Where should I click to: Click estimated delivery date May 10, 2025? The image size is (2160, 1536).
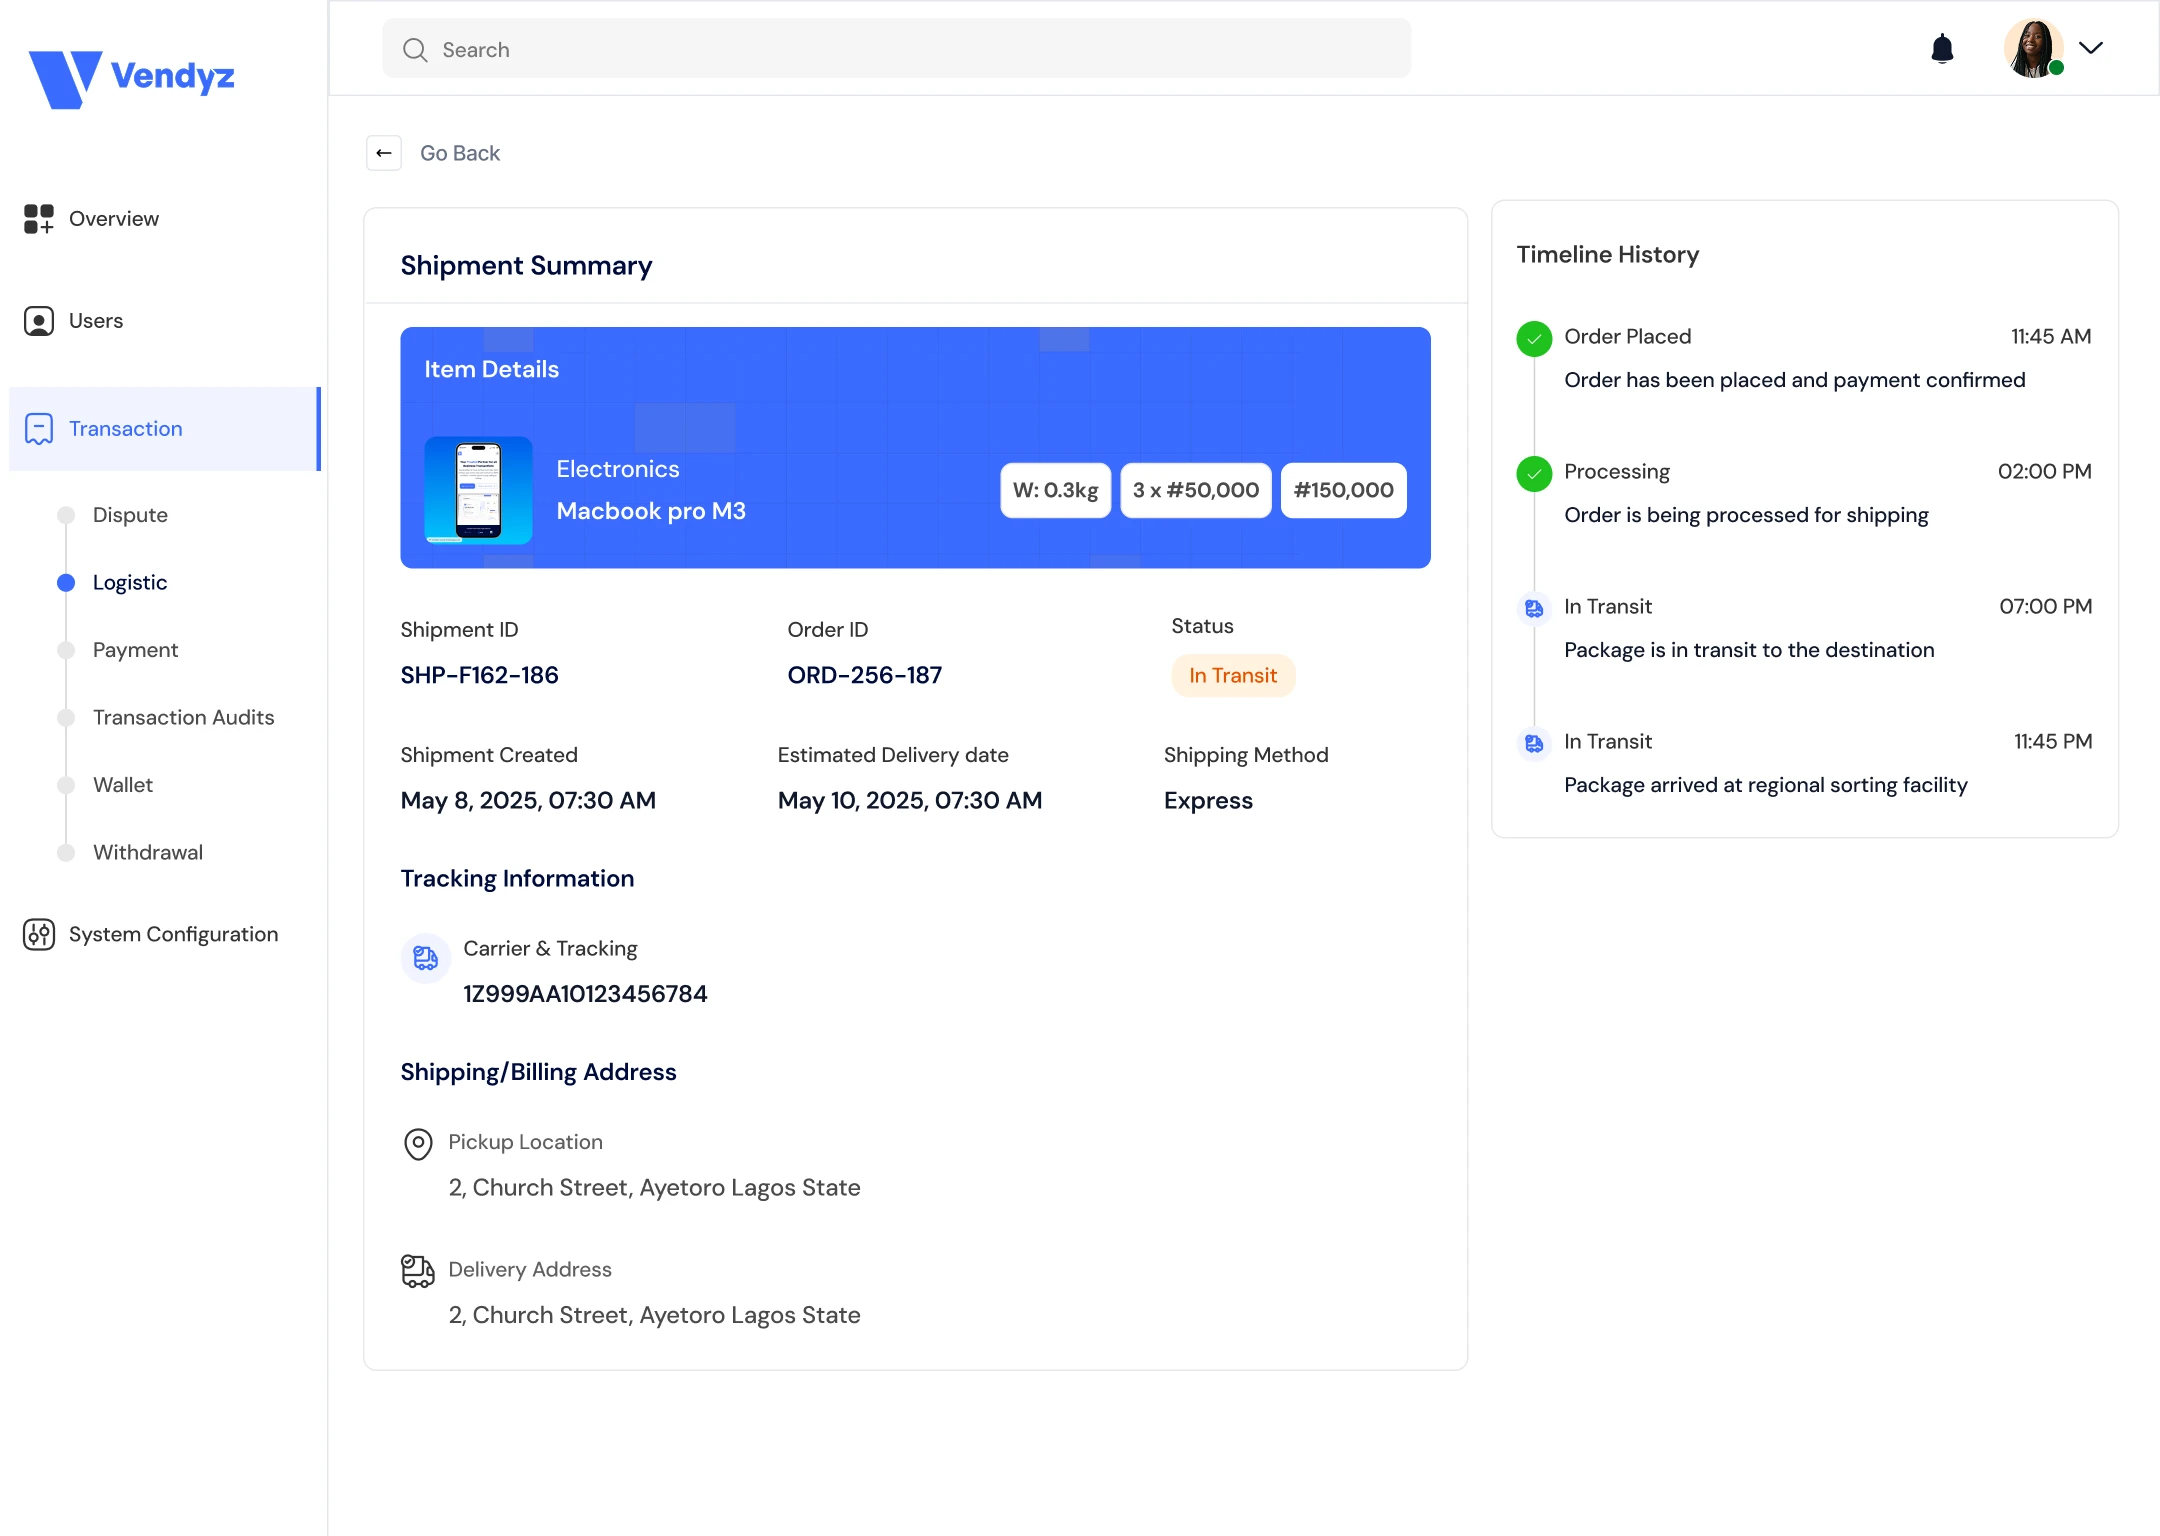pyautogui.click(x=910, y=801)
